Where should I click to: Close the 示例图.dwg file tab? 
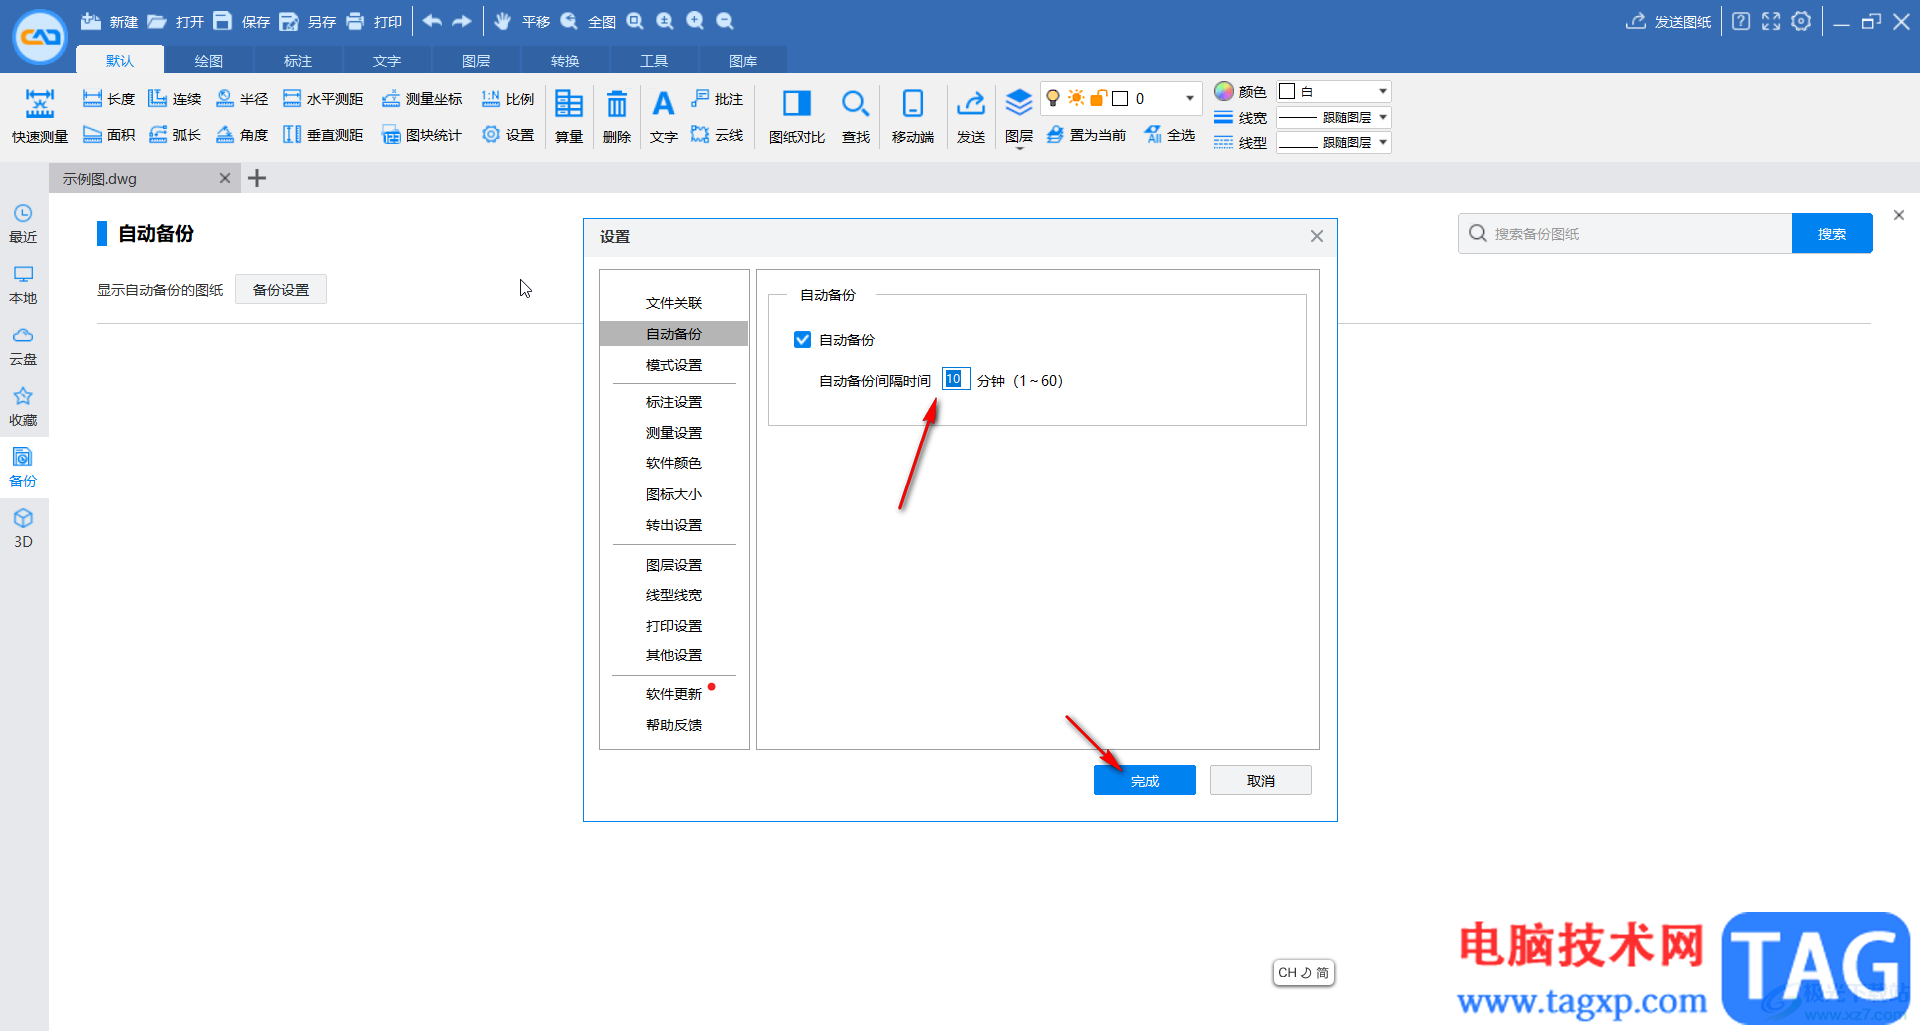pyautogui.click(x=225, y=178)
